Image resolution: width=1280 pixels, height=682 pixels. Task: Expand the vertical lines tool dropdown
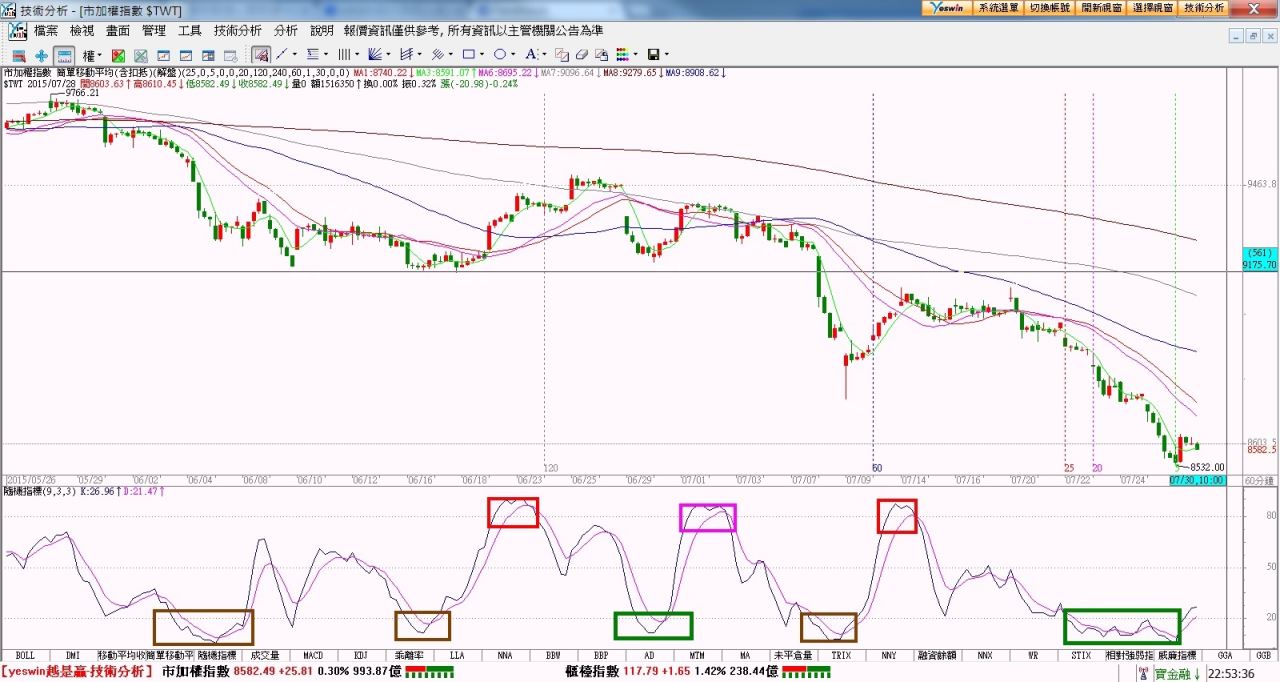click(358, 55)
